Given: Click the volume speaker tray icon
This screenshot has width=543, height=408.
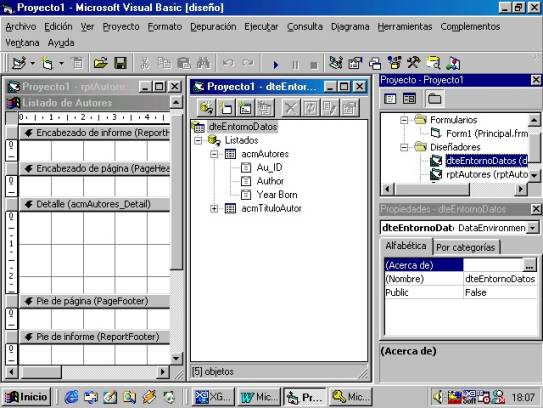Looking at the screenshot, I should (x=438, y=397).
